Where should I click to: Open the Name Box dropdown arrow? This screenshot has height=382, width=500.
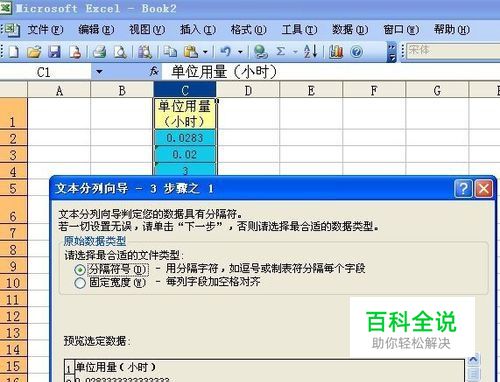pyautogui.click(x=99, y=72)
